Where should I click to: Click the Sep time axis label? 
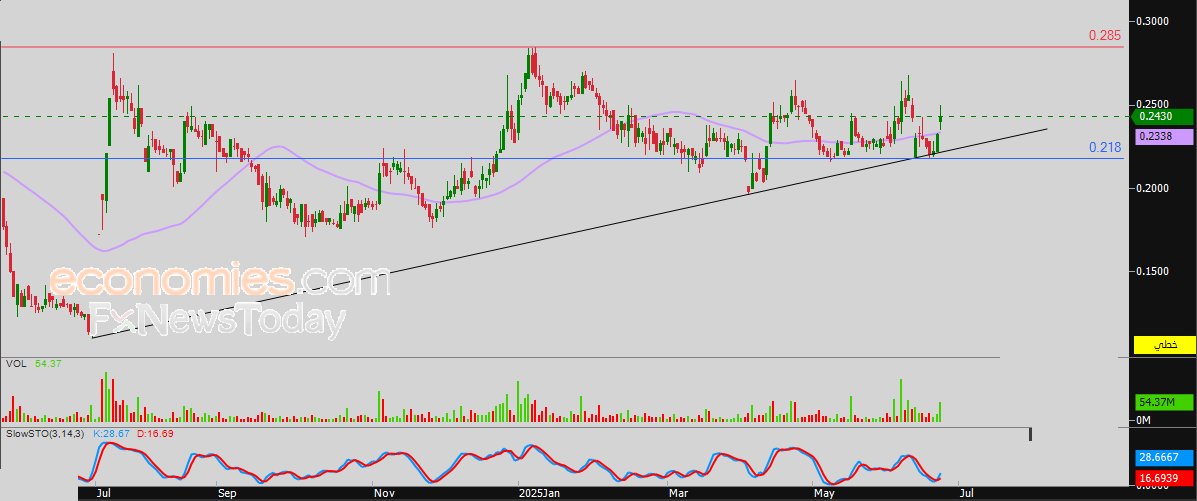pyautogui.click(x=227, y=494)
